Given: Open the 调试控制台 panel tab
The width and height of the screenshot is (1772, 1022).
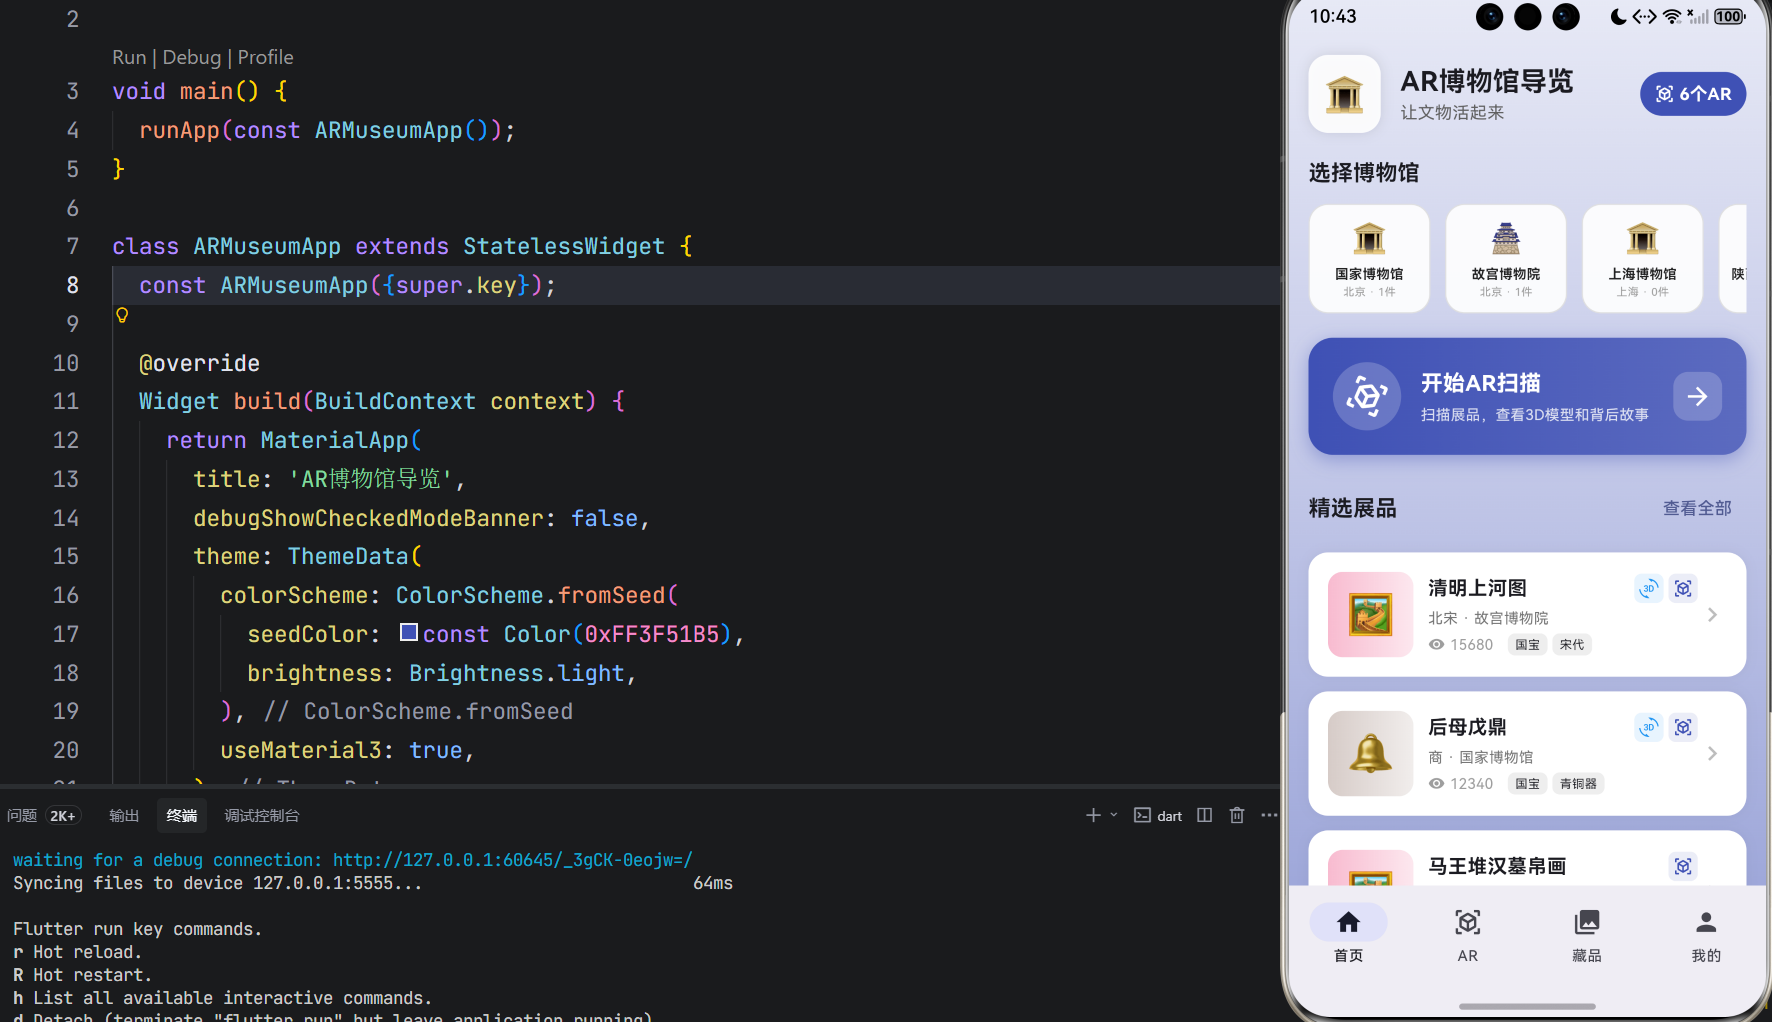Looking at the screenshot, I should [262, 816].
